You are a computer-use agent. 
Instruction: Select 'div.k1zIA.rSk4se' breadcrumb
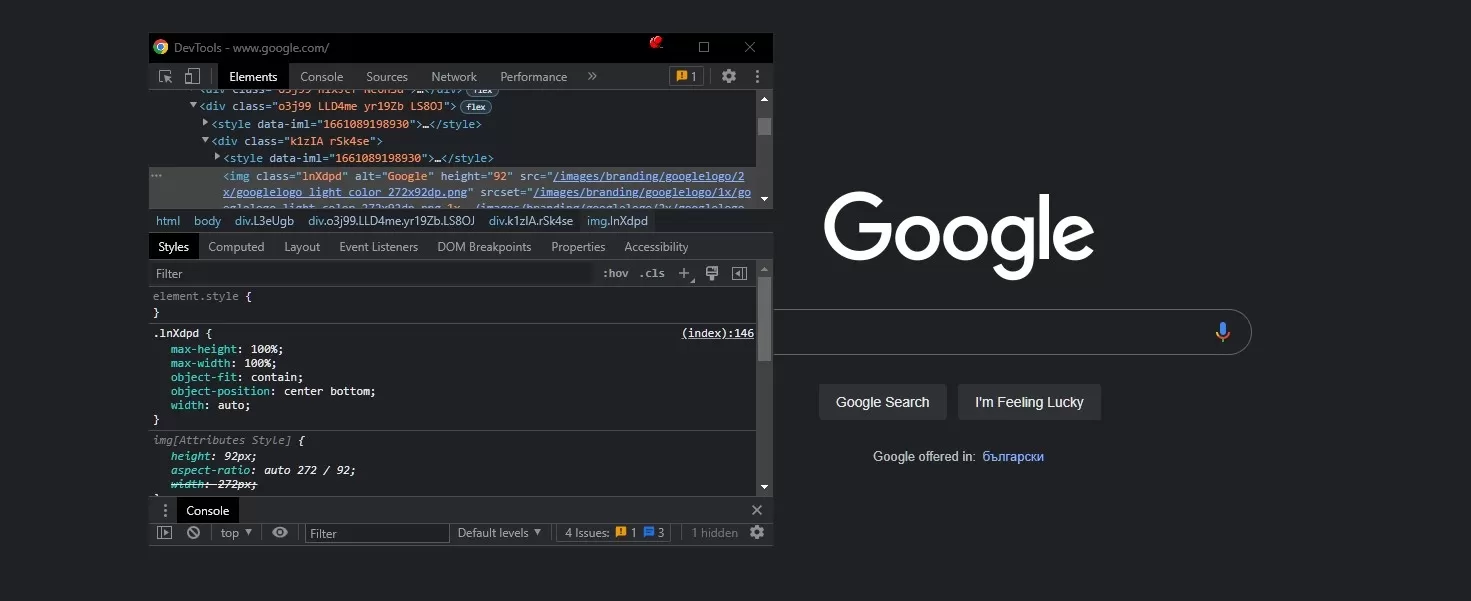click(531, 221)
